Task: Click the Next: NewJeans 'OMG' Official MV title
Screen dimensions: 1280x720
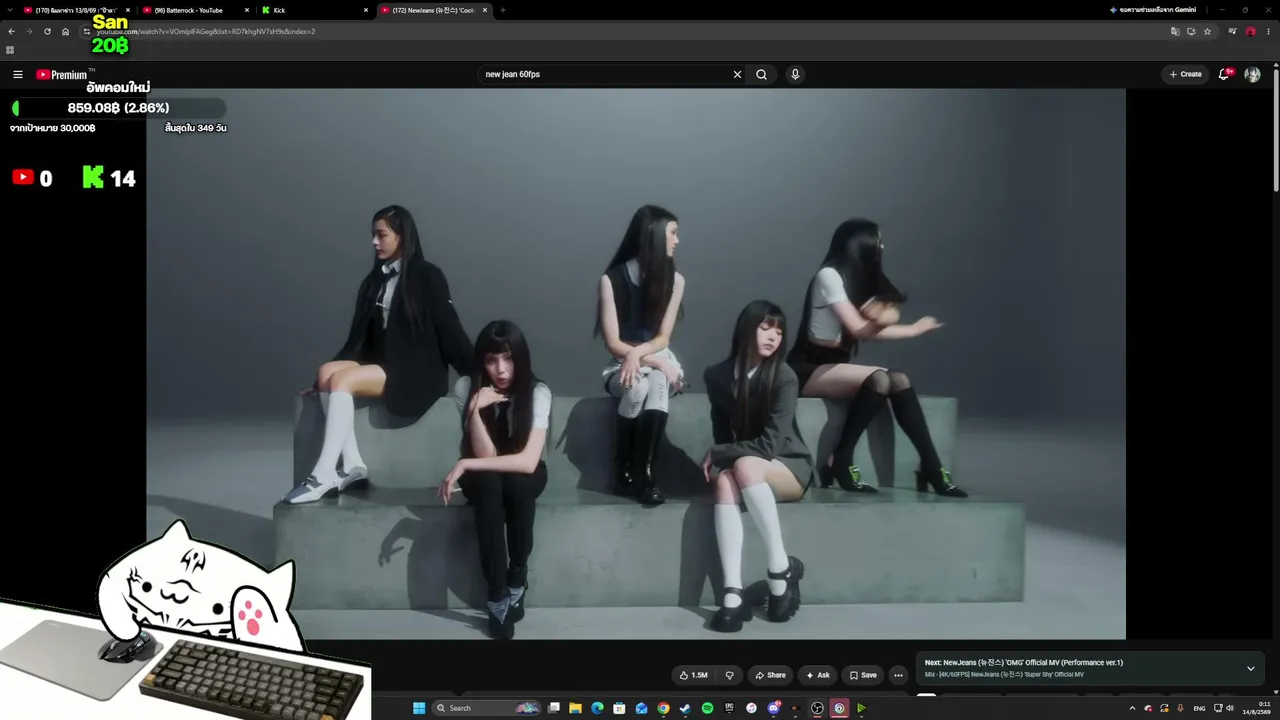Action: click(1024, 662)
